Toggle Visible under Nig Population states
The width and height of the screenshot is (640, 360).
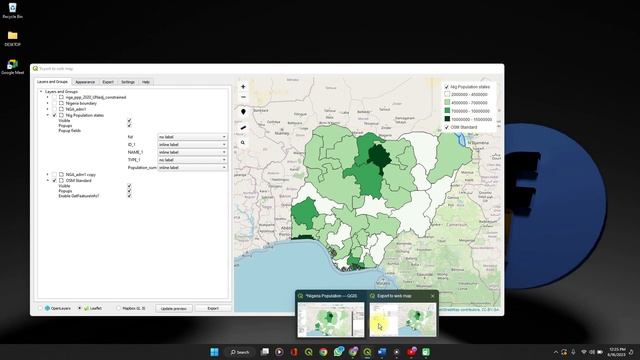(129, 121)
